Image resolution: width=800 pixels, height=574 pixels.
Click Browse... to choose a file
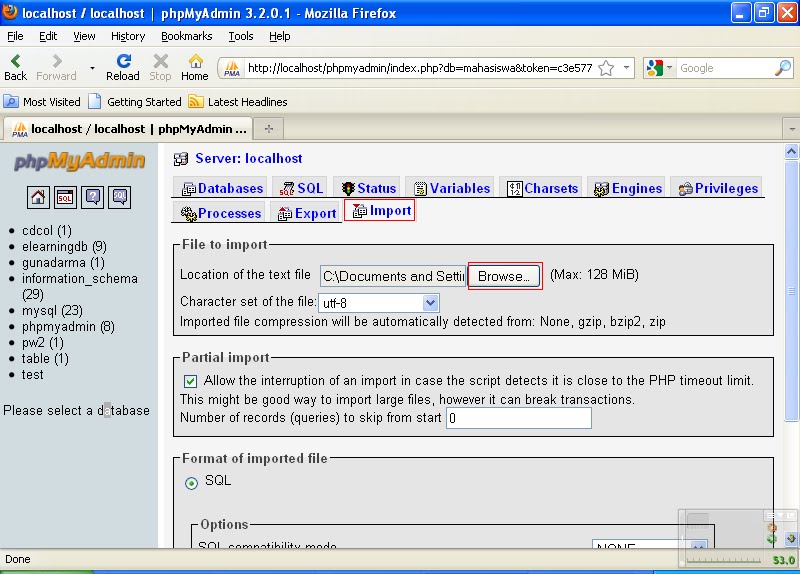[x=504, y=276]
